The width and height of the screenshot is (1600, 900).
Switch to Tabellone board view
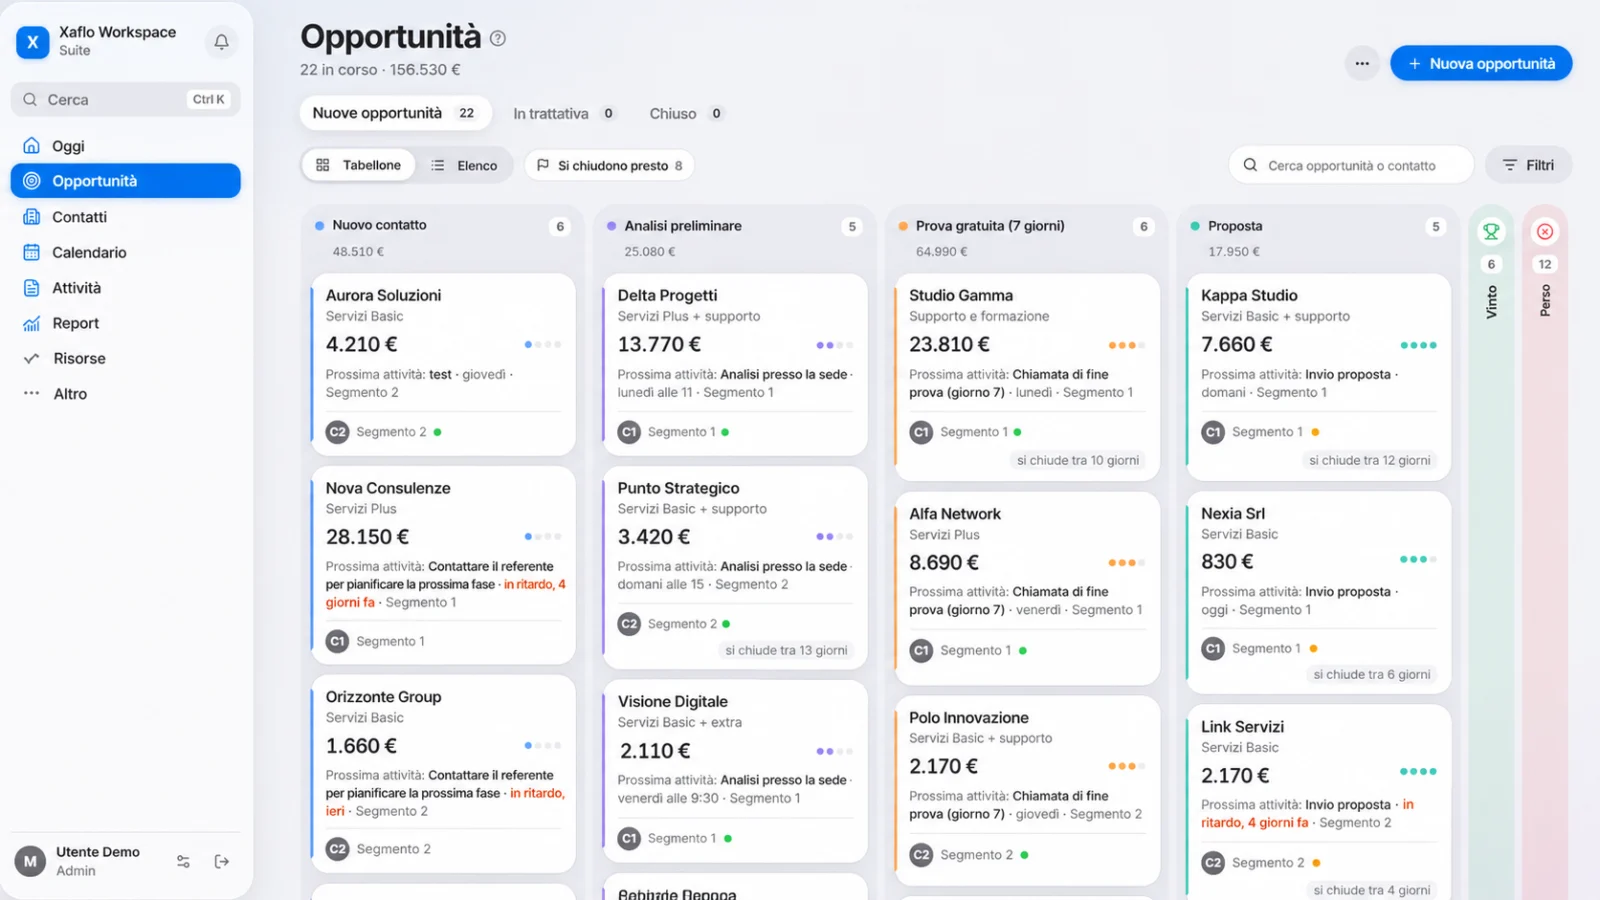tap(358, 165)
